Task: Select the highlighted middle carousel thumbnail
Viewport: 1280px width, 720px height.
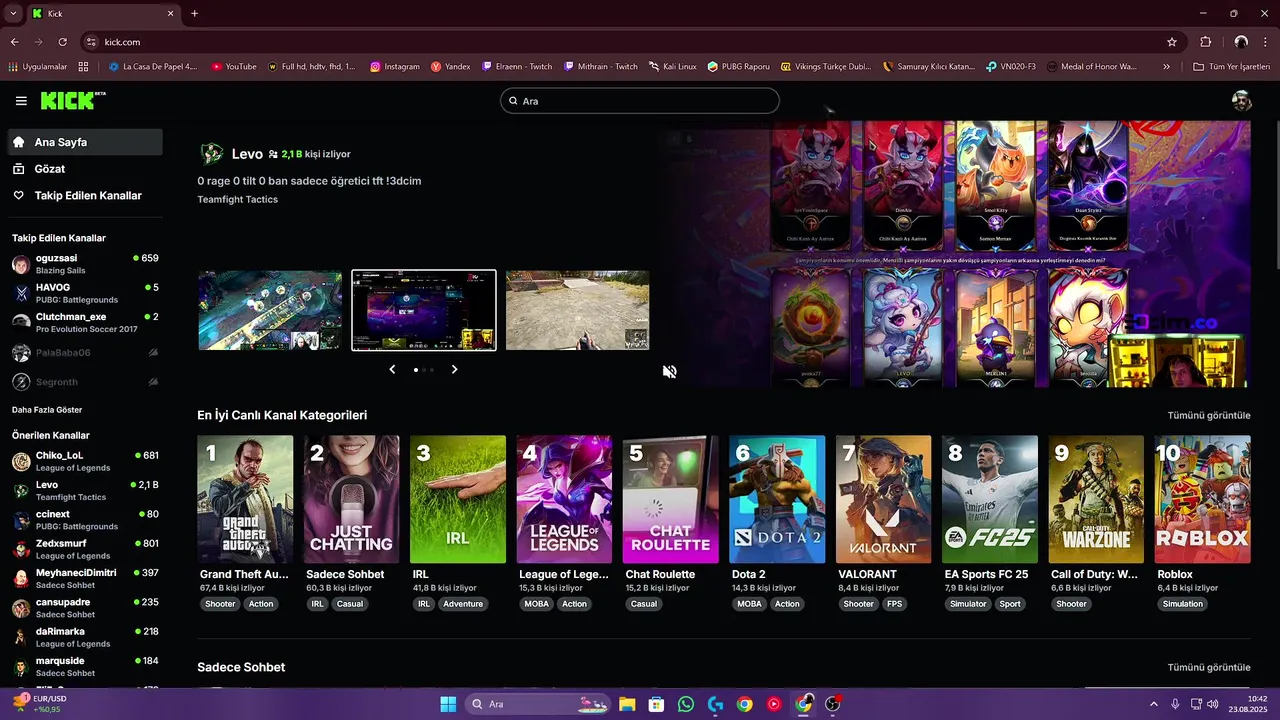Action: (x=424, y=310)
